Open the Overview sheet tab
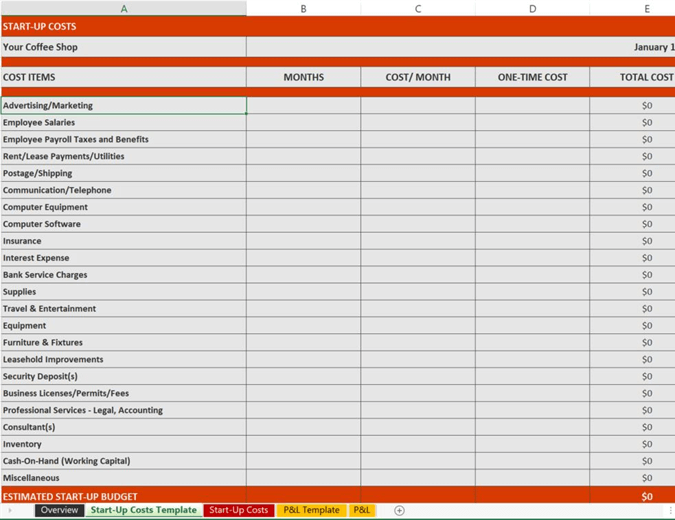 pos(59,510)
